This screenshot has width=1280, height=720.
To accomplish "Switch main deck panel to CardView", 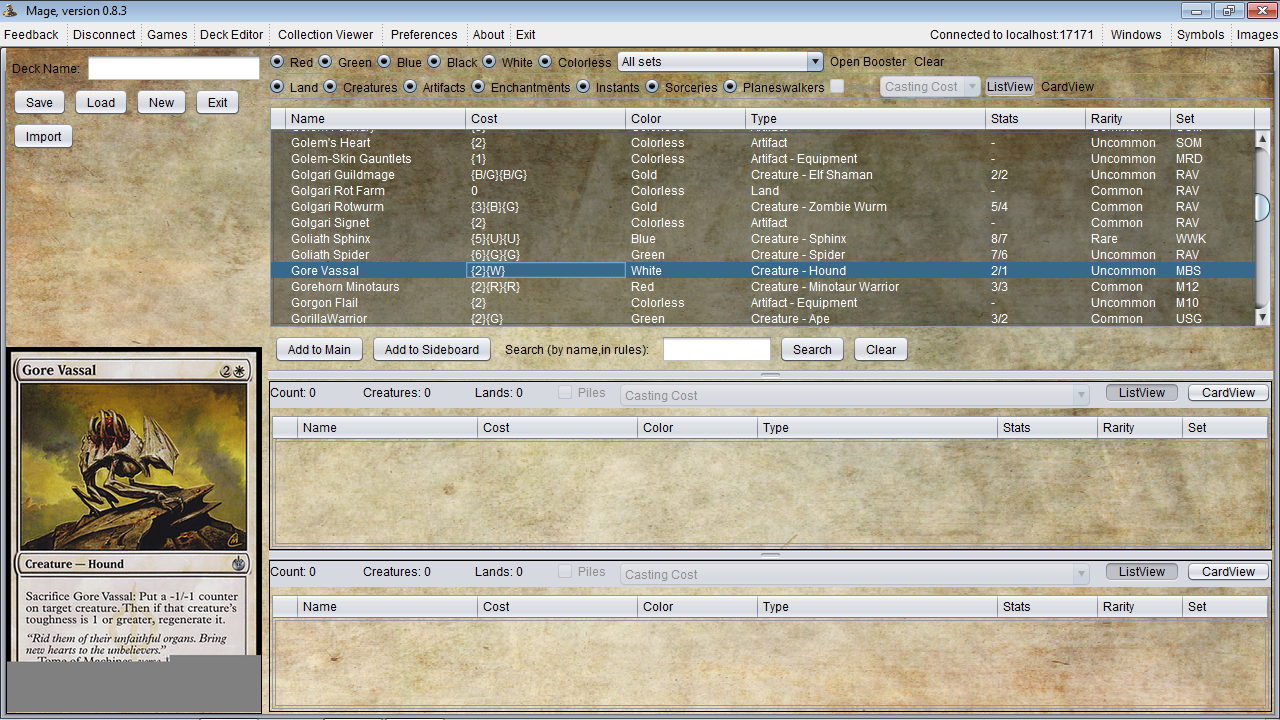I will pyautogui.click(x=1228, y=393).
